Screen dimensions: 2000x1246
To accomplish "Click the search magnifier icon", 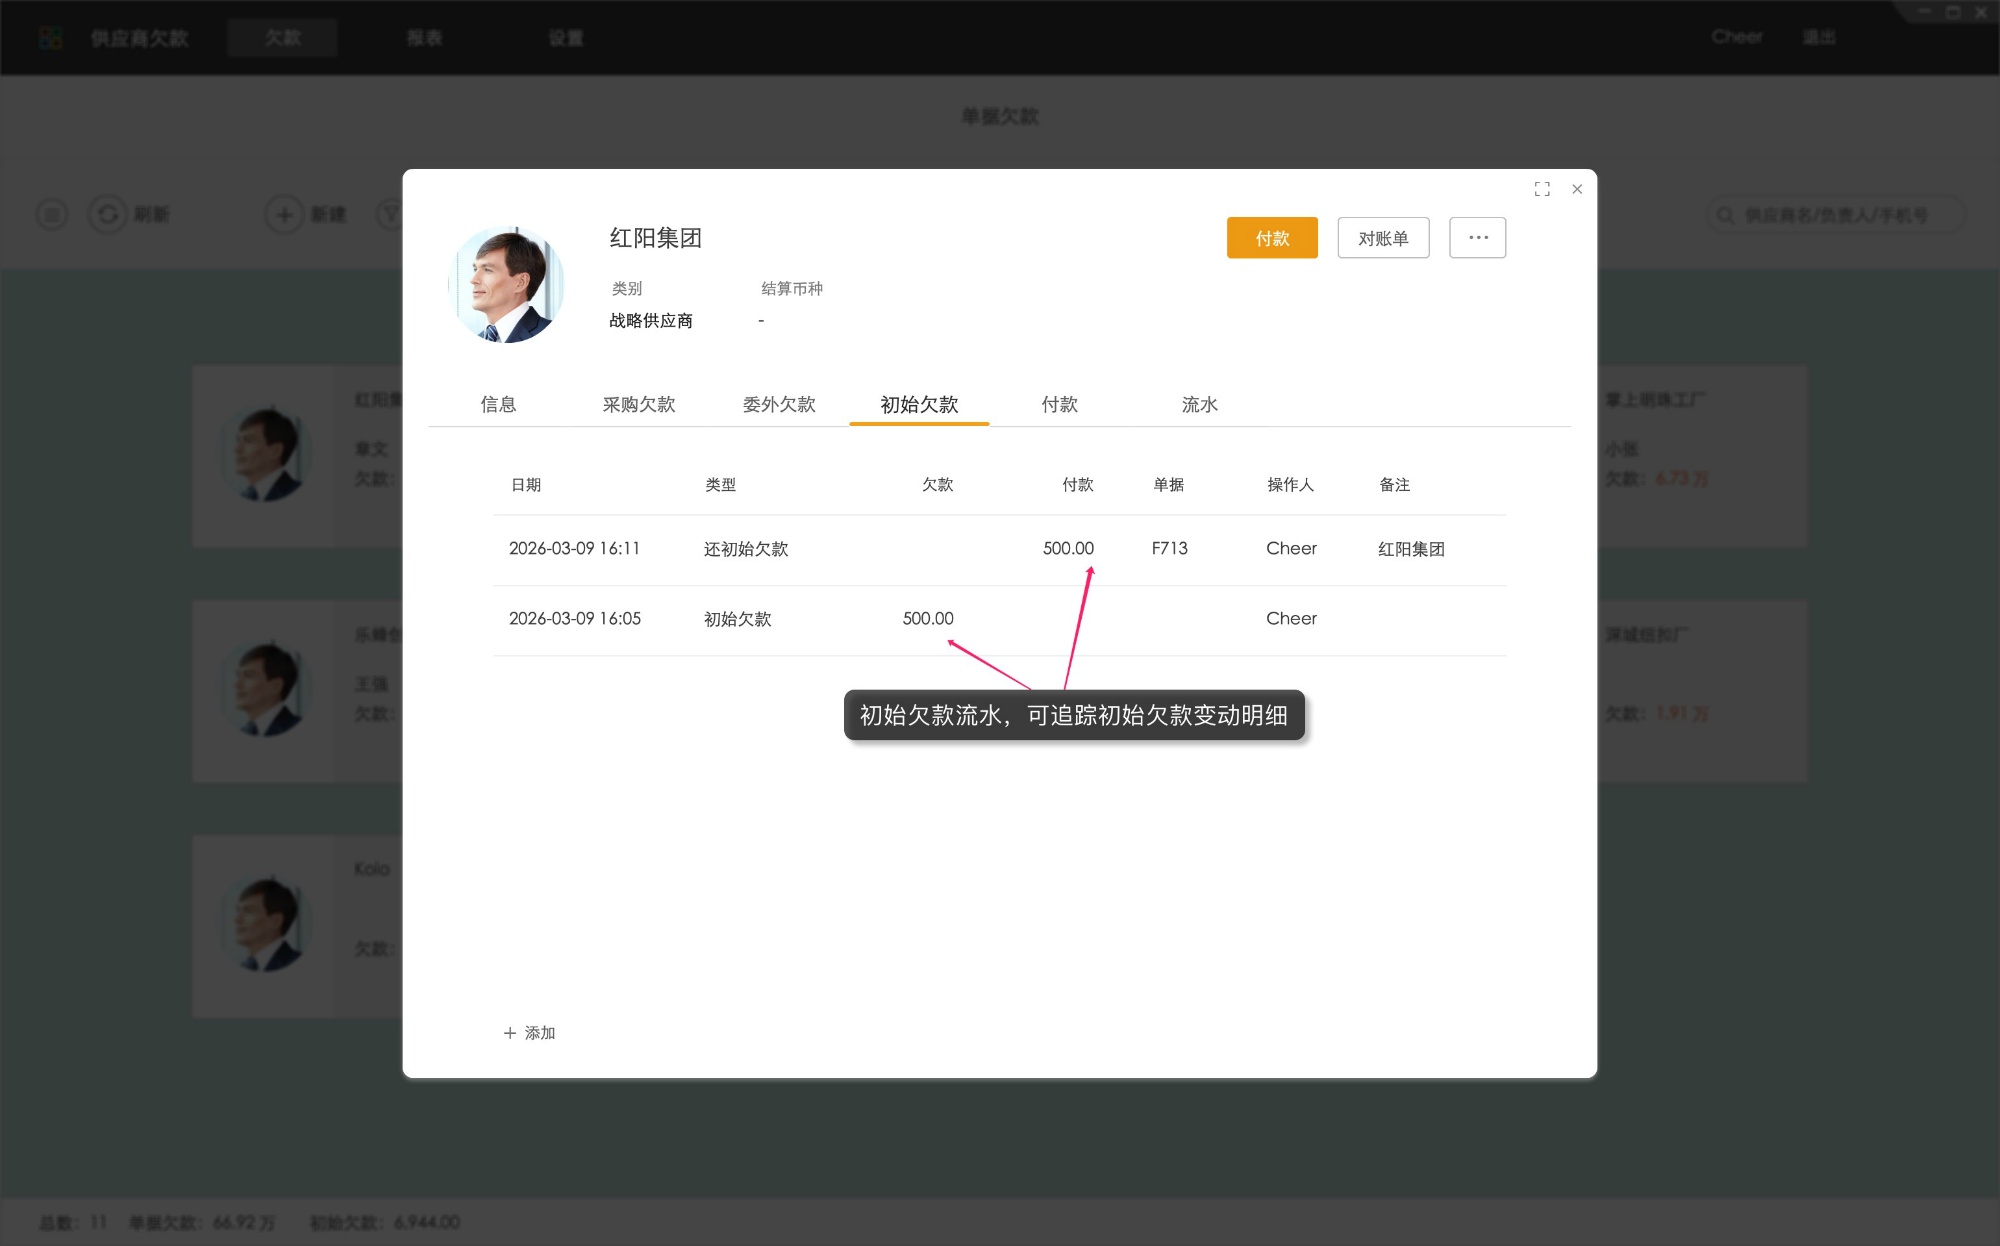I will (1724, 214).
